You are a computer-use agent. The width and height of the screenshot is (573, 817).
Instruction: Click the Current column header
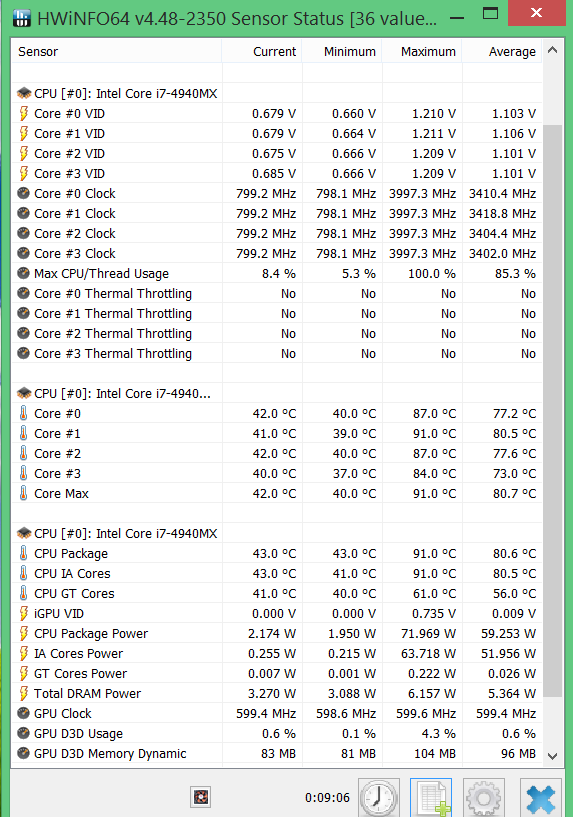(x=262, y=52)
